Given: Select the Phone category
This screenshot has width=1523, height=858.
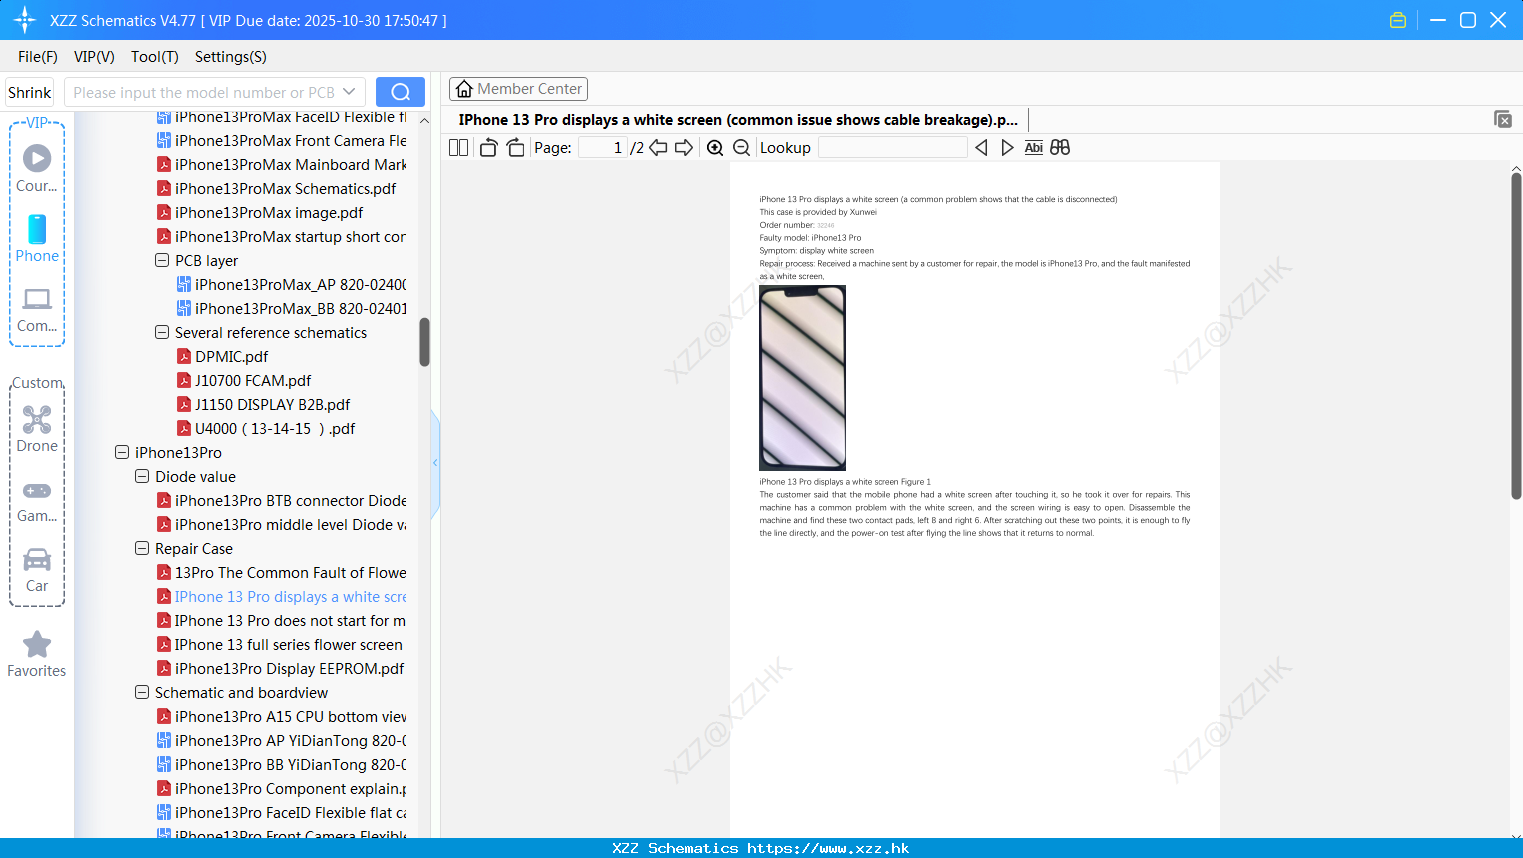Looking at the screenshot, I should click(37, 239).
